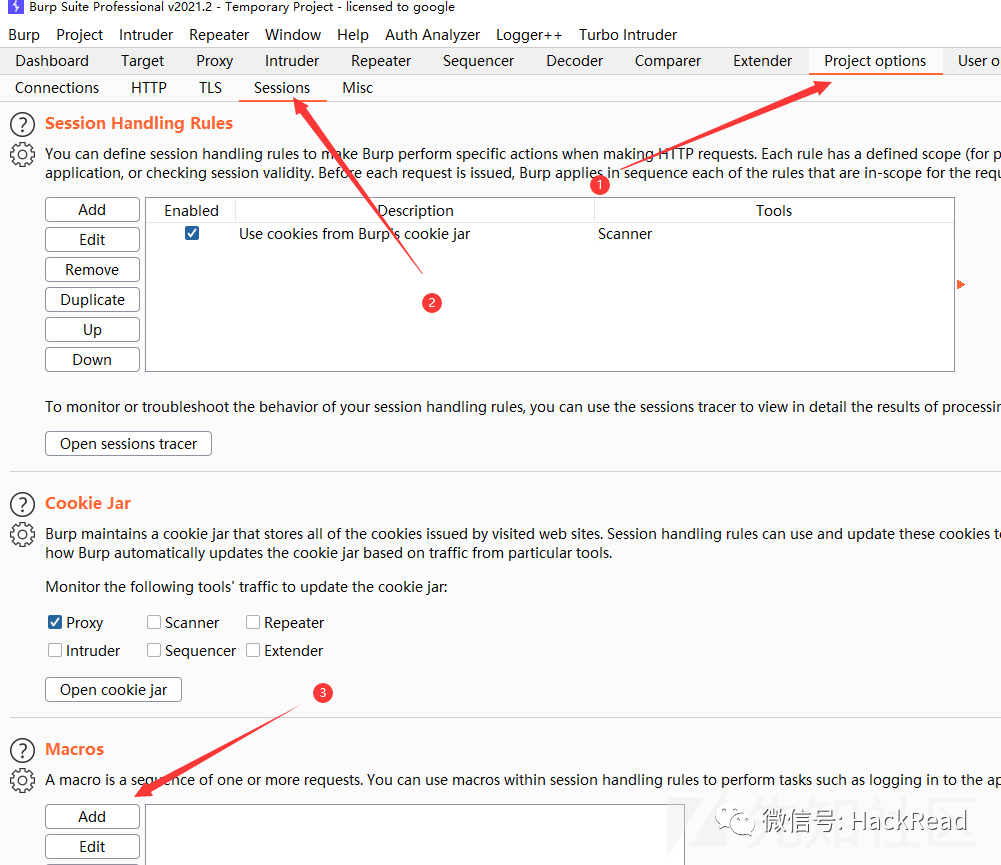This screenshot has height=865, width=1001.
Task: Open the Project menu
Action: pyautogui.click(x=79, y=35)
